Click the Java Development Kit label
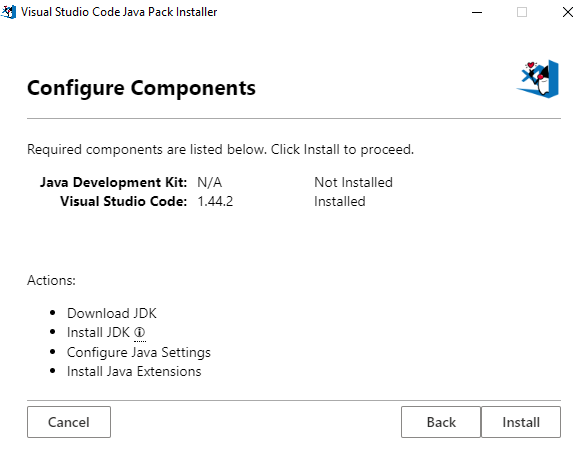 click(x=113, y=182)
